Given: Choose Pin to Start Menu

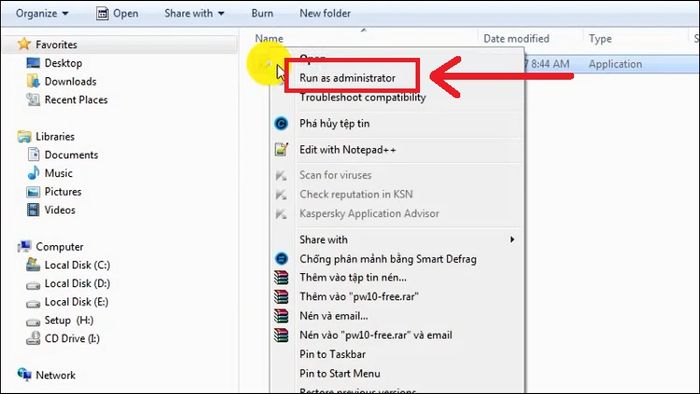Looking at the screenshot, I should coord(340,373).
